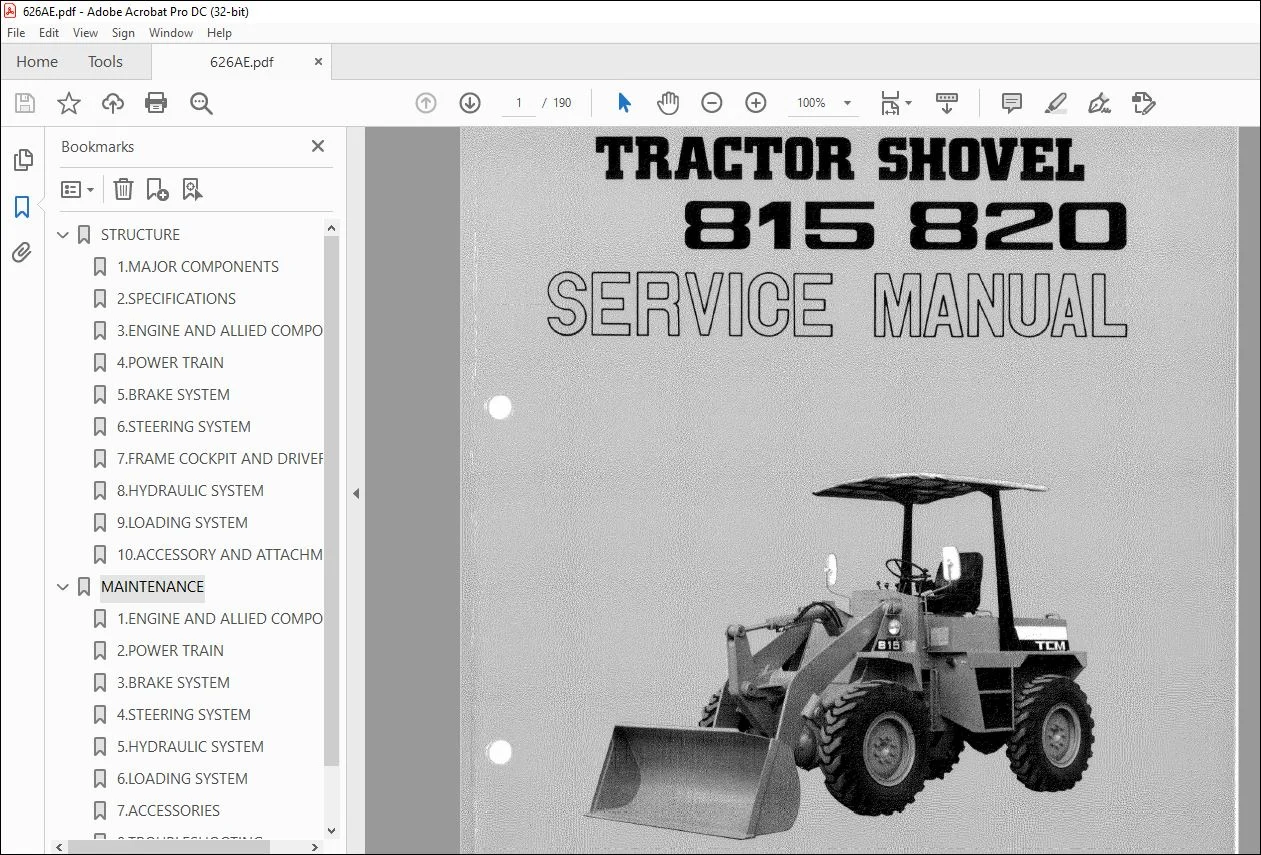Upload the file to cloud
This screenshot has width=1261, height=855.
[x=113, y=103]
